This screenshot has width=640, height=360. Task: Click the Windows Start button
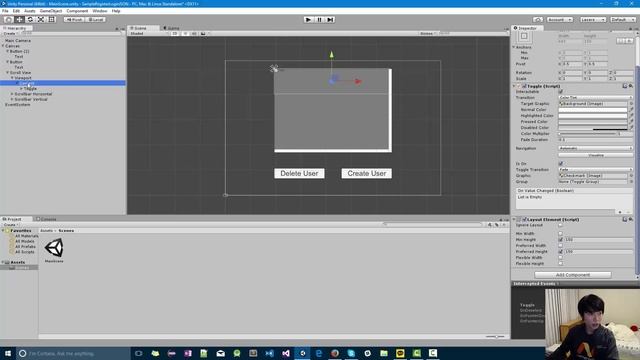pos(8,353)
